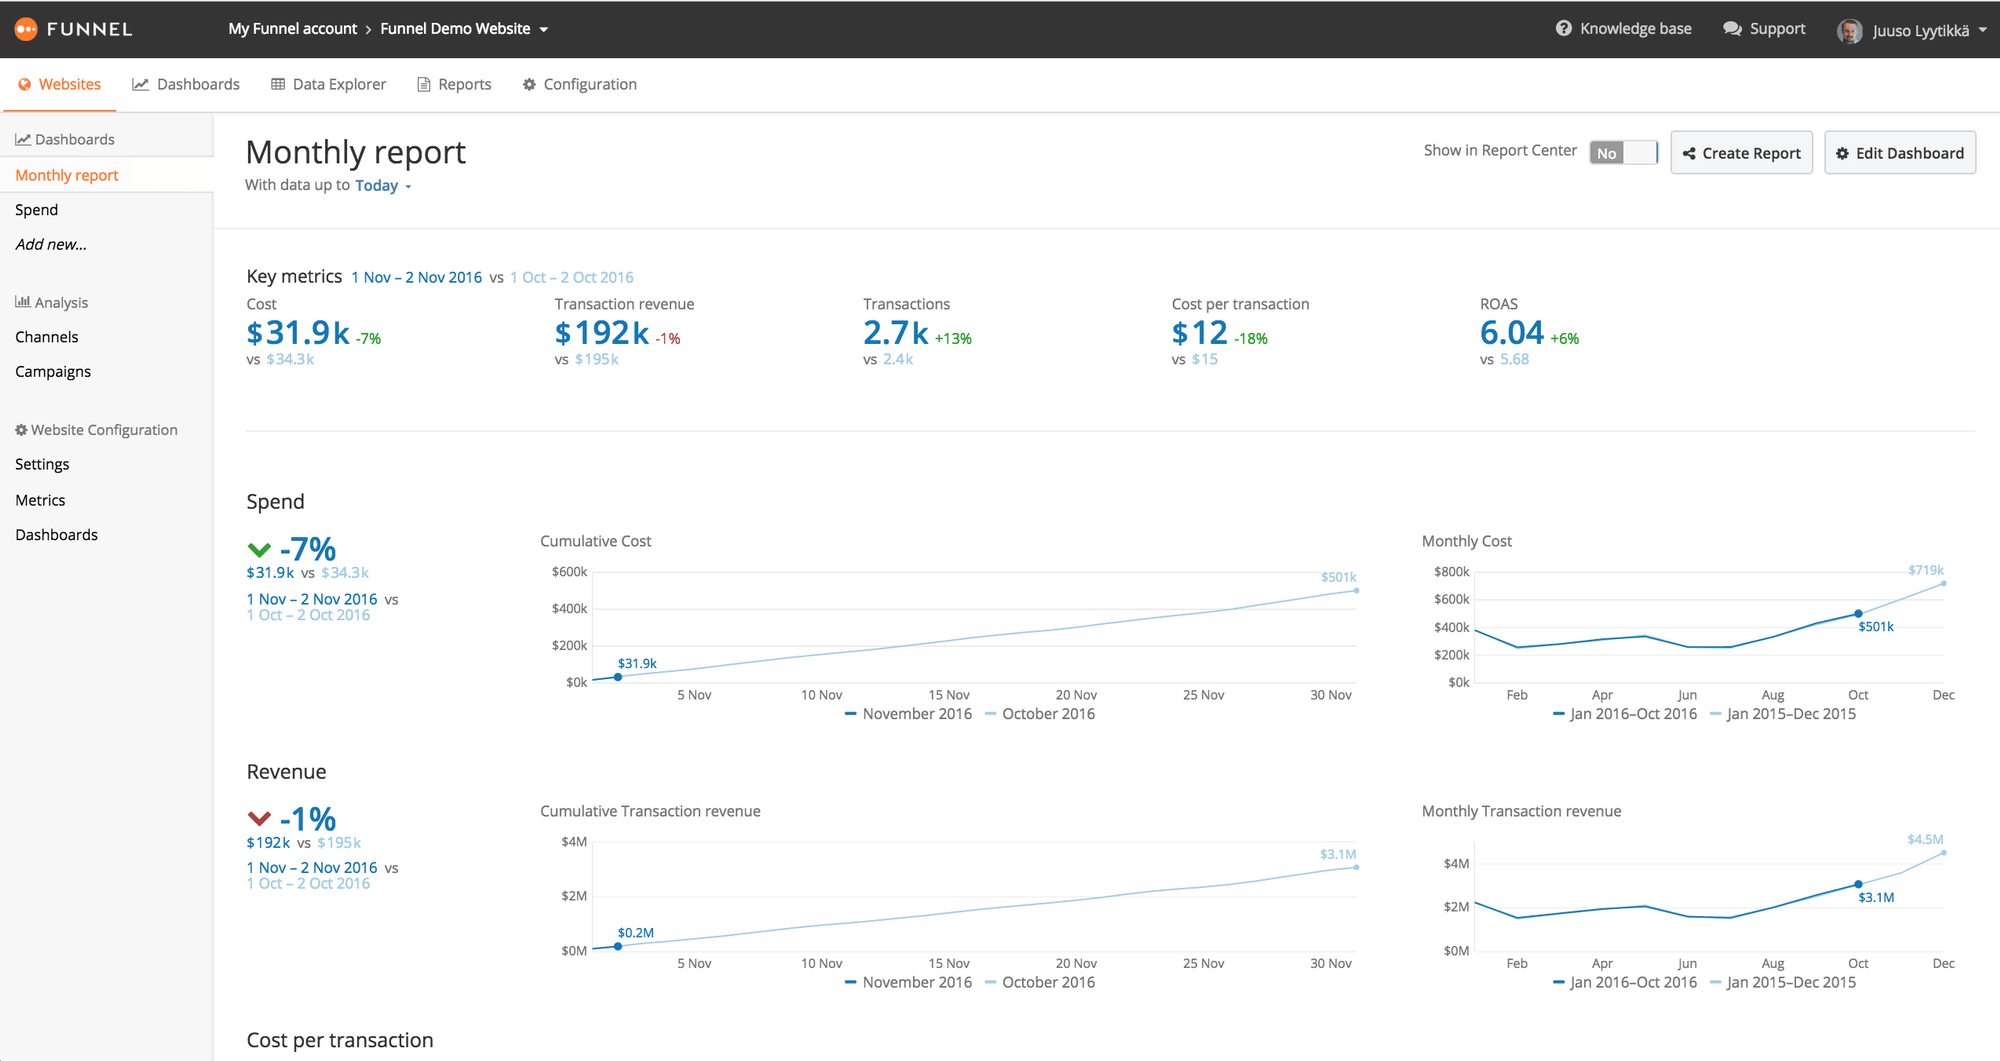Viewport: 2000px width, 1061px height.
Task: Click the Website Configuration gear icon
Action: click(21, 429)
